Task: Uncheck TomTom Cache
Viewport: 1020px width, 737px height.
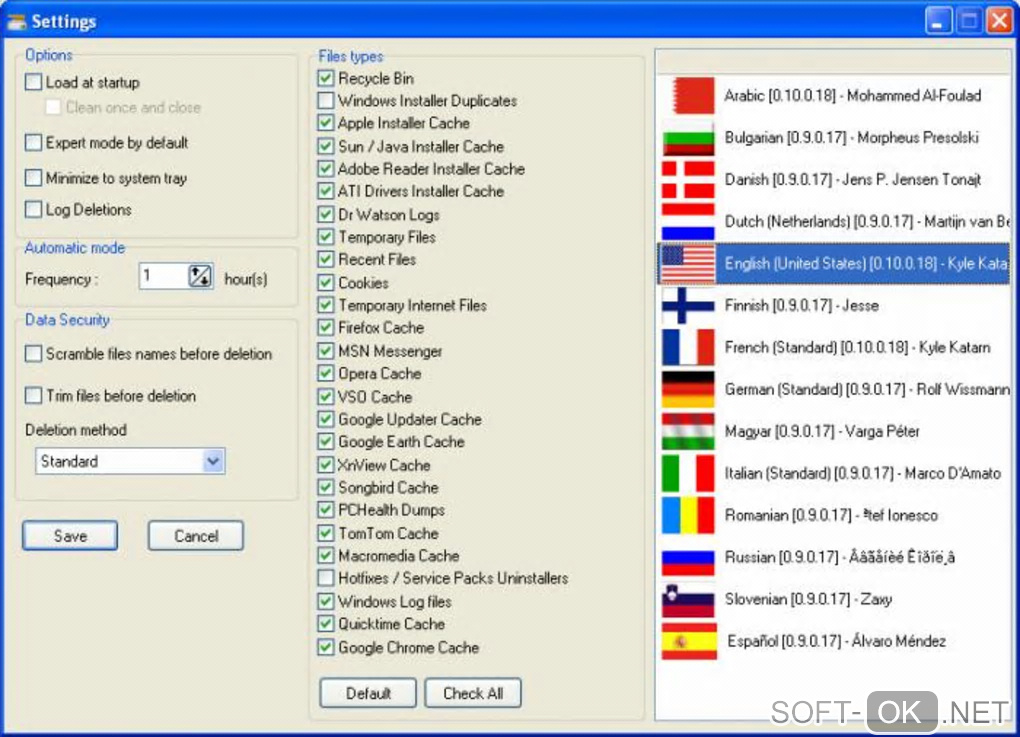Action: (x=326, y=533)
